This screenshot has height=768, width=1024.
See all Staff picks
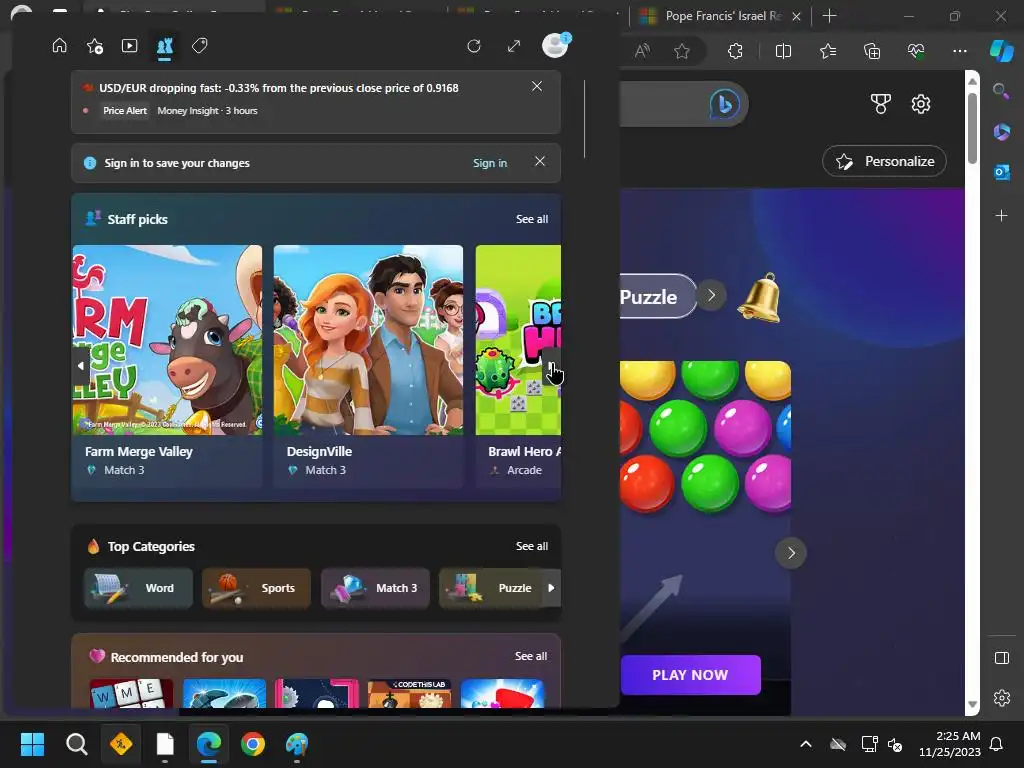click(532, 219)
